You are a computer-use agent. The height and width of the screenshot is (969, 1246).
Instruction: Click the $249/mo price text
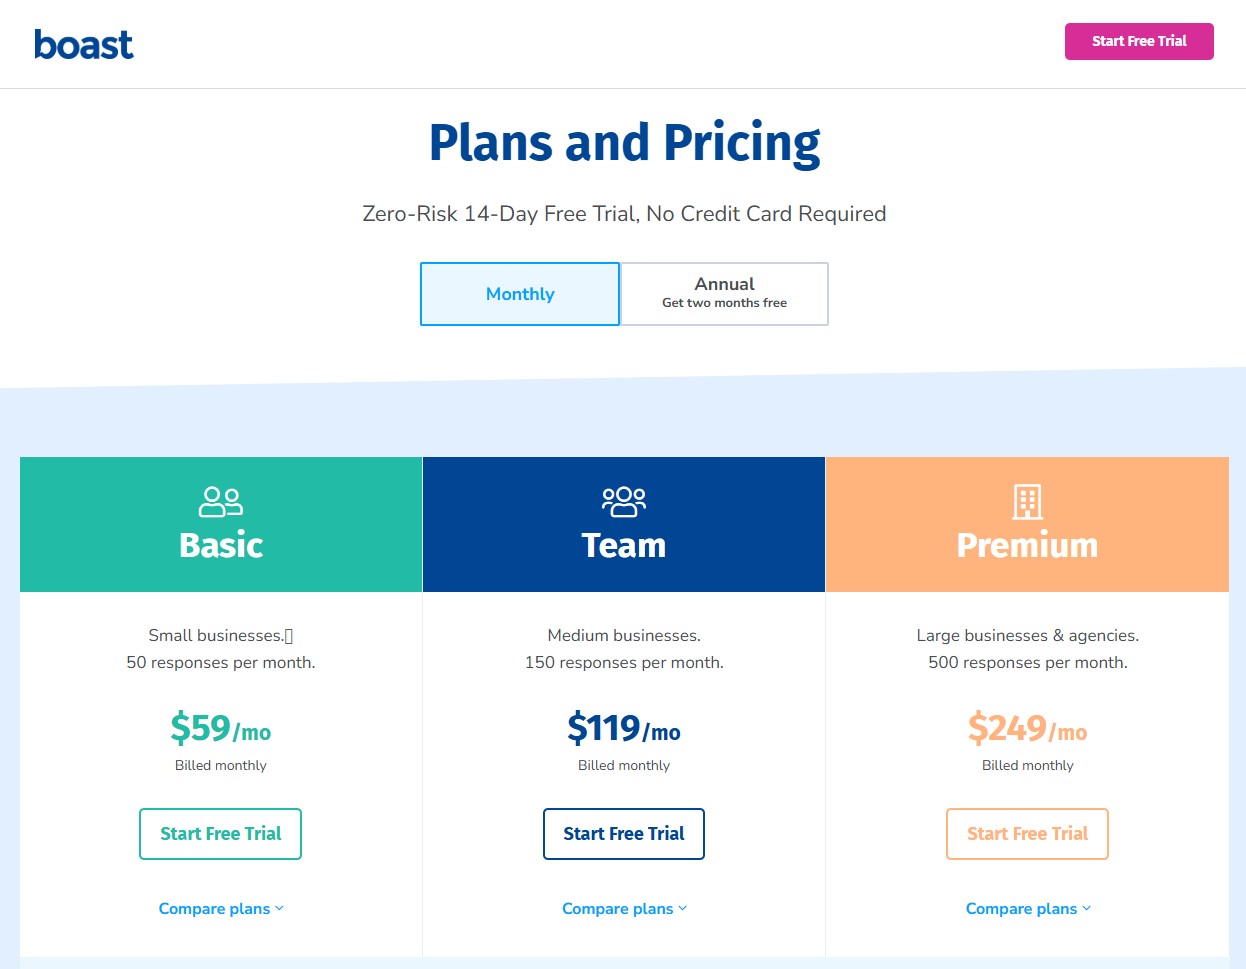(1027, 729)
